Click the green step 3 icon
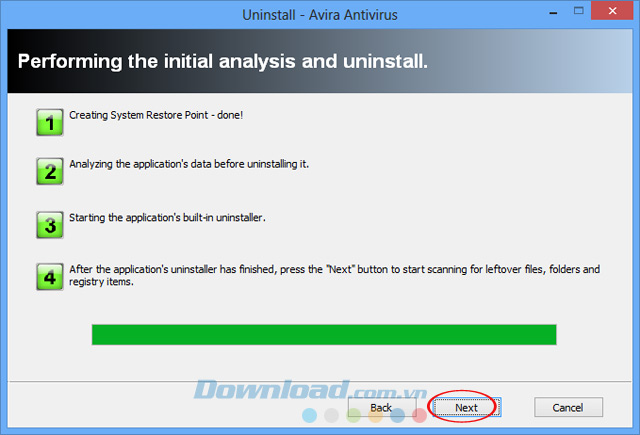 [50, 224]
